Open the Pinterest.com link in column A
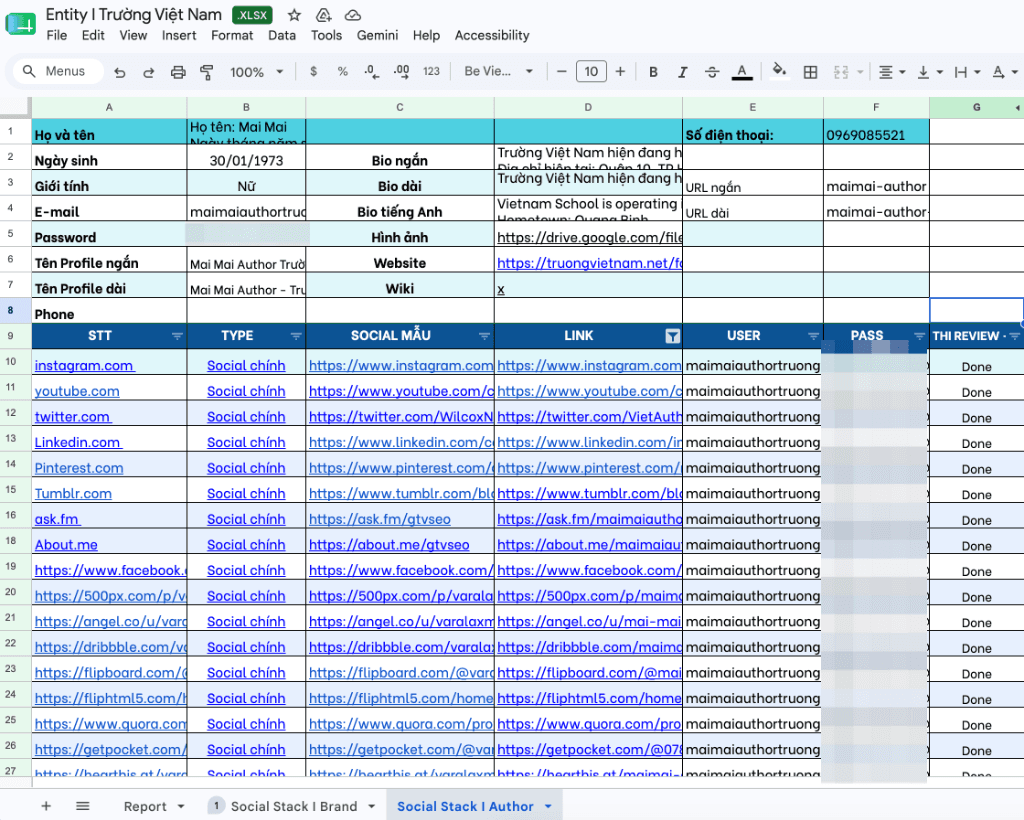The height and width of the screenshot is (820, 1024). click(79, 468)
